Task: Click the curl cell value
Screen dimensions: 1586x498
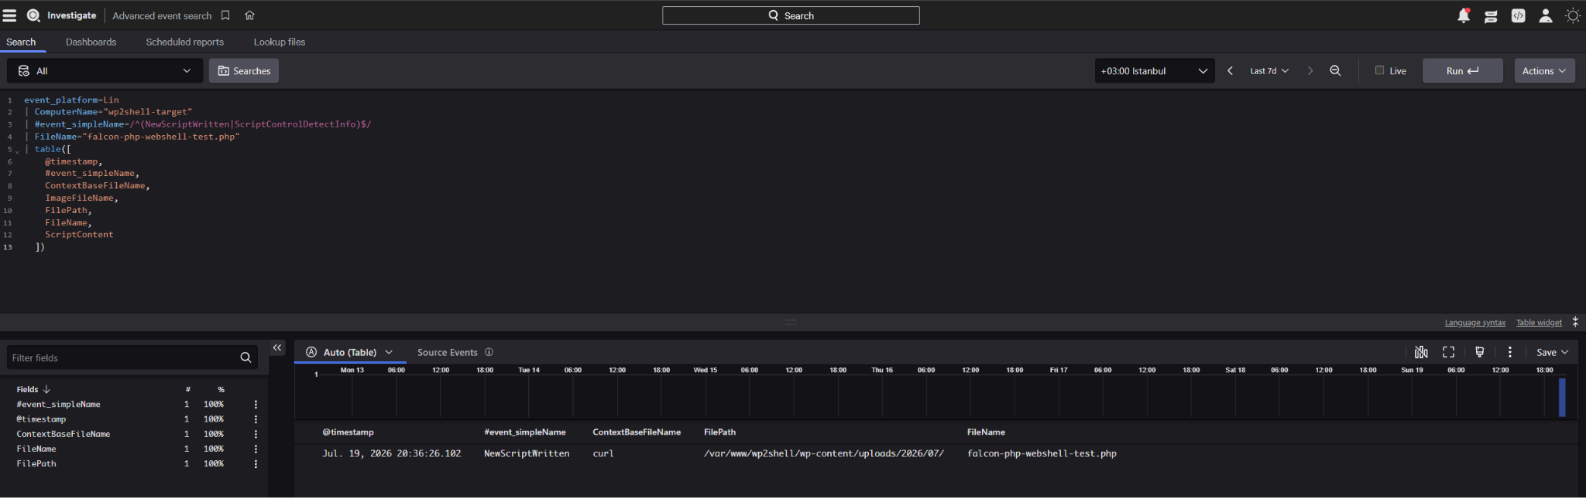Action: pos(603,453)
